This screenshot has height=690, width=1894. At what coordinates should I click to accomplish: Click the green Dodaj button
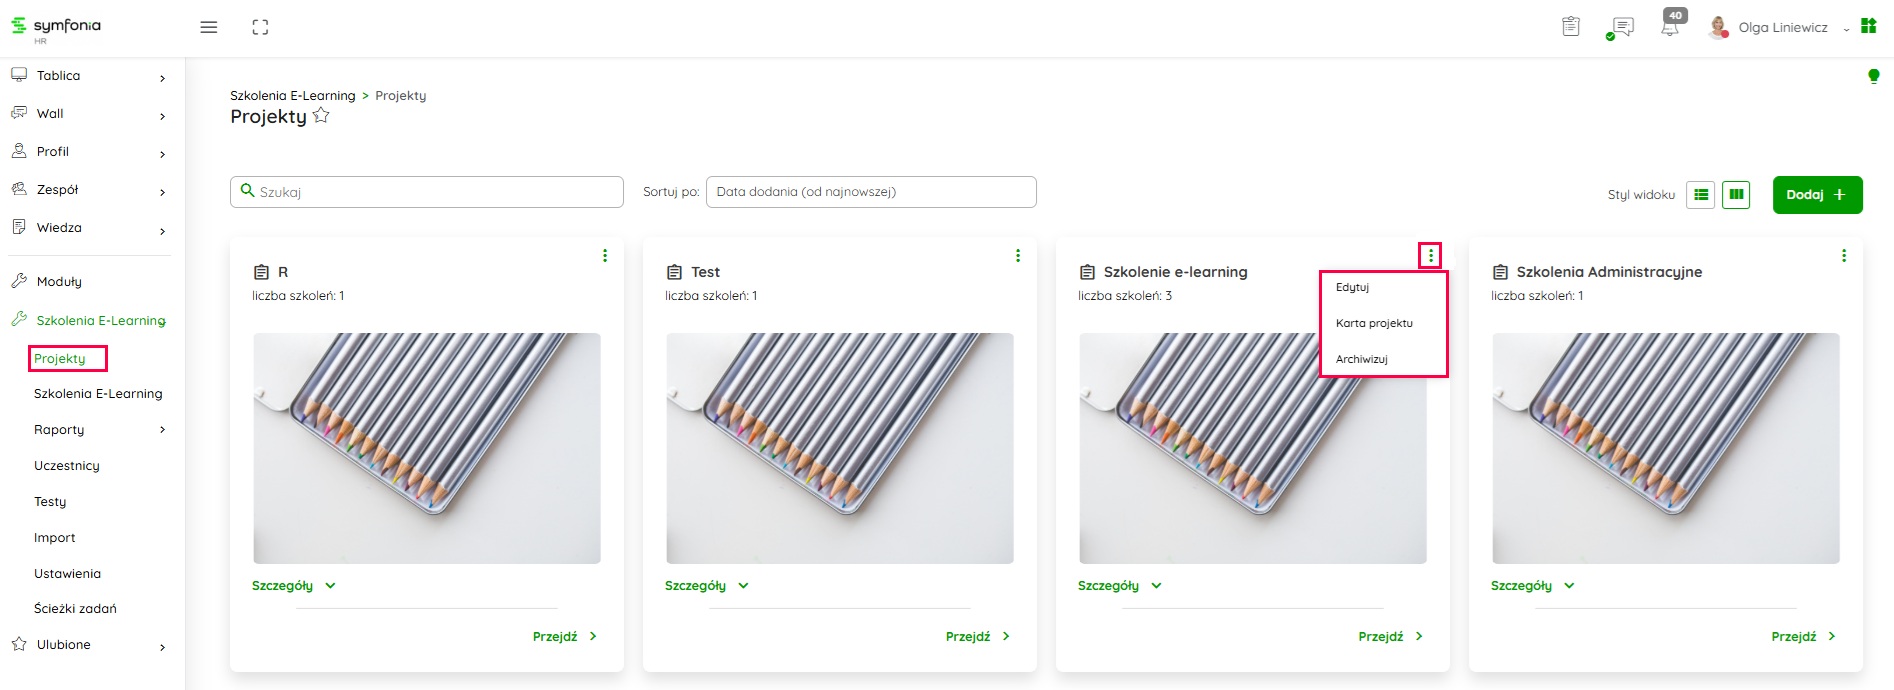click(1817, 195)
